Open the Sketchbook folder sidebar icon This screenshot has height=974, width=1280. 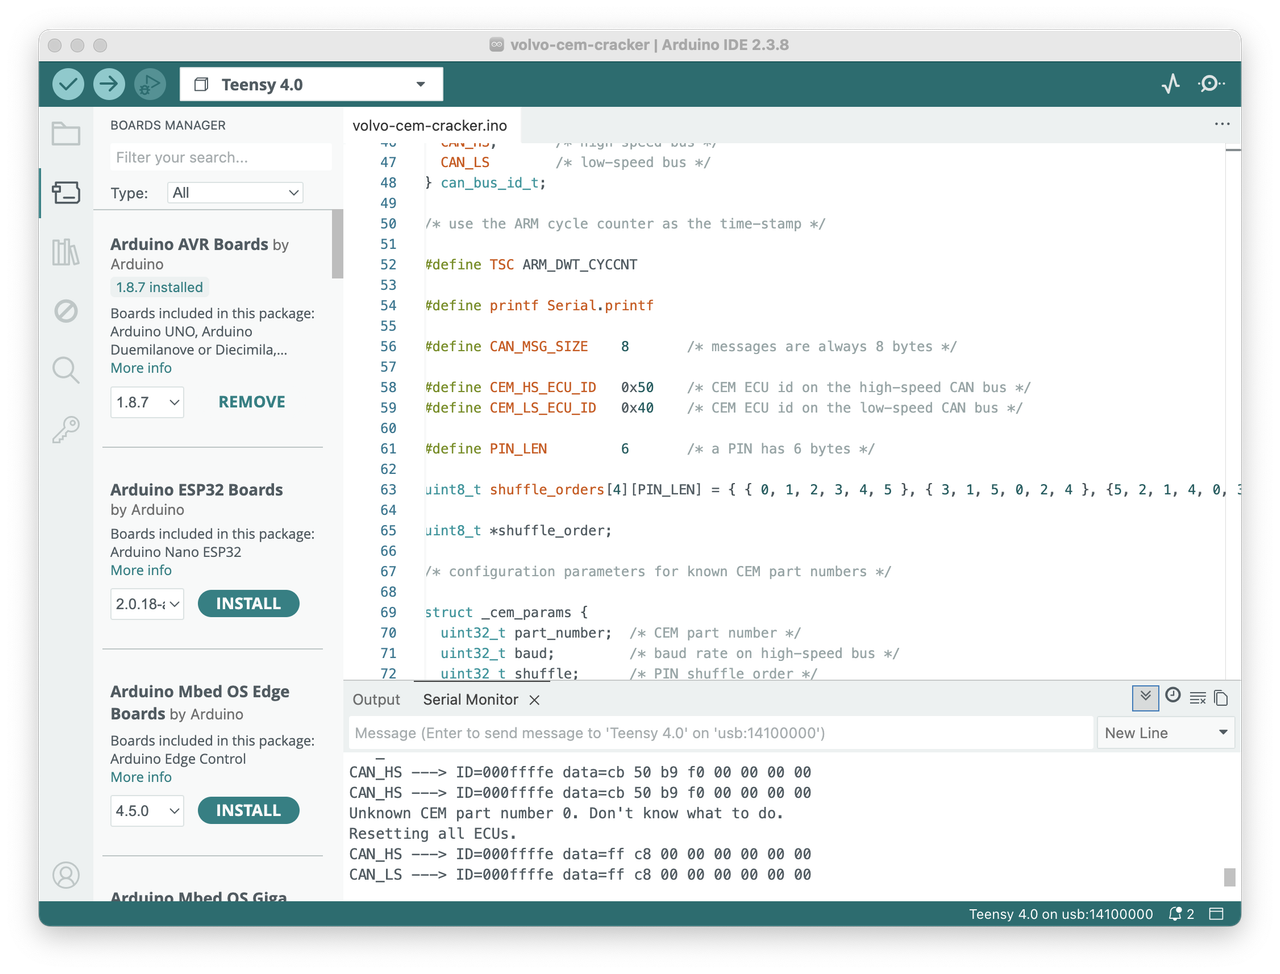(x=66, y=133)
